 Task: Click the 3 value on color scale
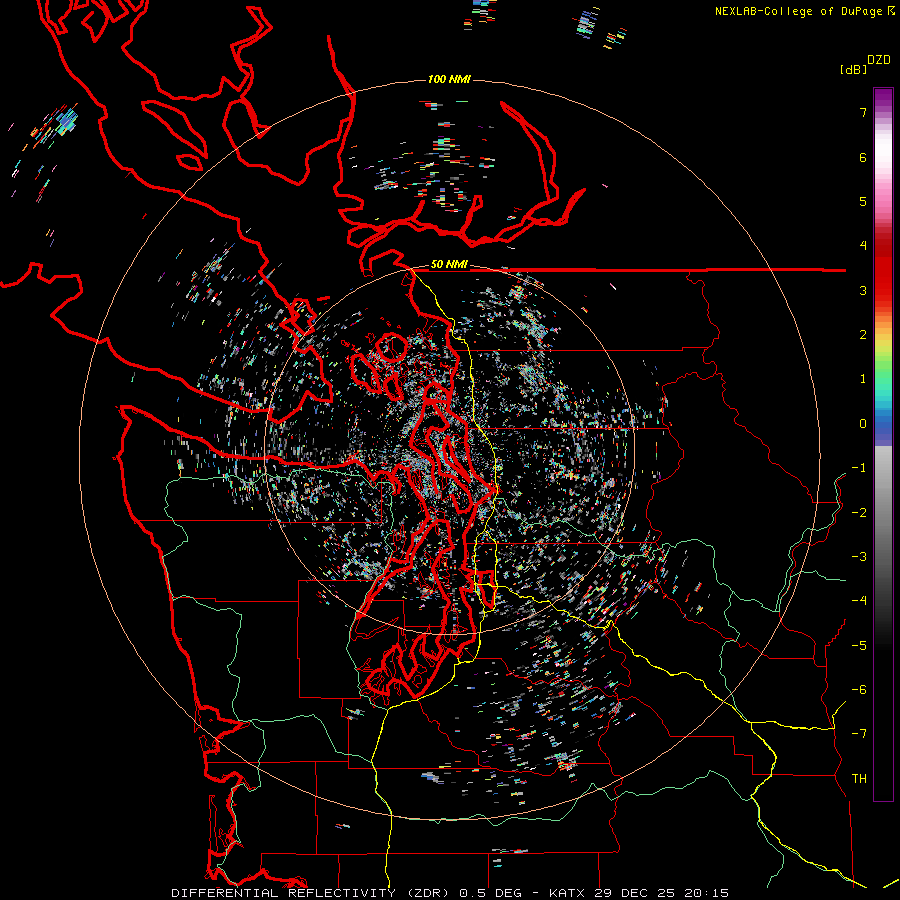pyautogui.click(x=863, y=290)
